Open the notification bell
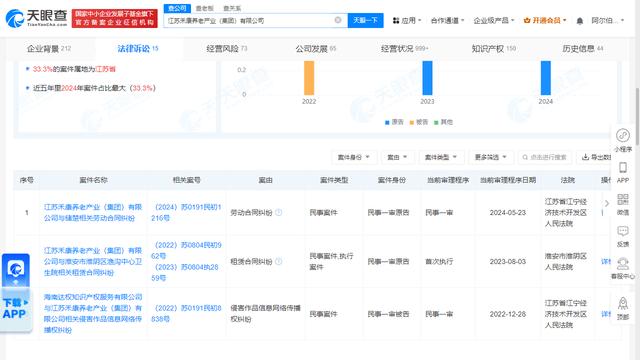Screen dimensions: 640x360 pos(580,20)
